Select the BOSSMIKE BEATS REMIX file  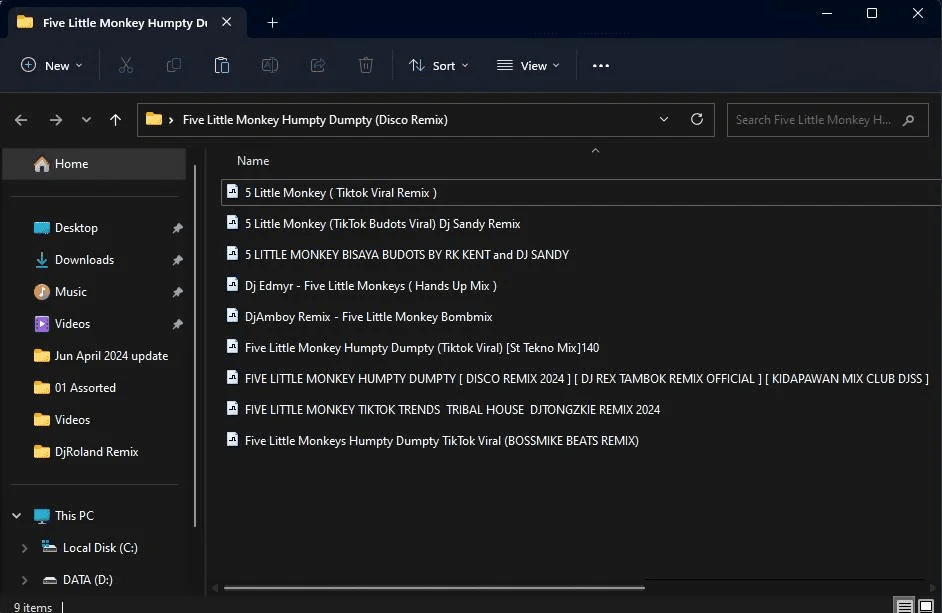click(442, 441)
